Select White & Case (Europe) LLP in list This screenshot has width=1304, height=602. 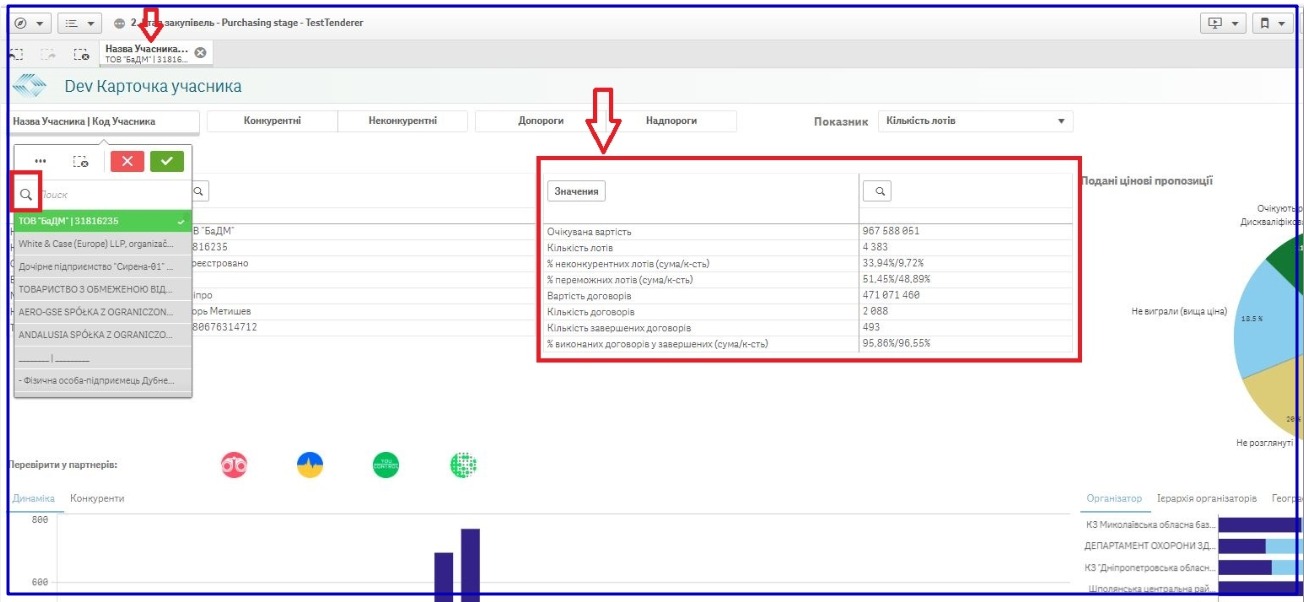102,243
